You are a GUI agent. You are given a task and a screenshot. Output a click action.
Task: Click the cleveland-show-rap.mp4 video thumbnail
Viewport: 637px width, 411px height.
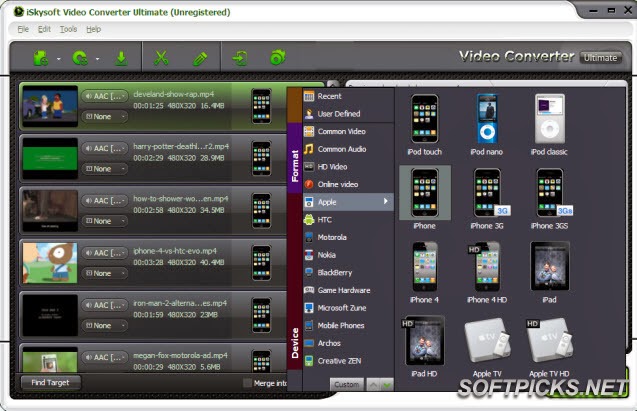(x=50, y=106)
